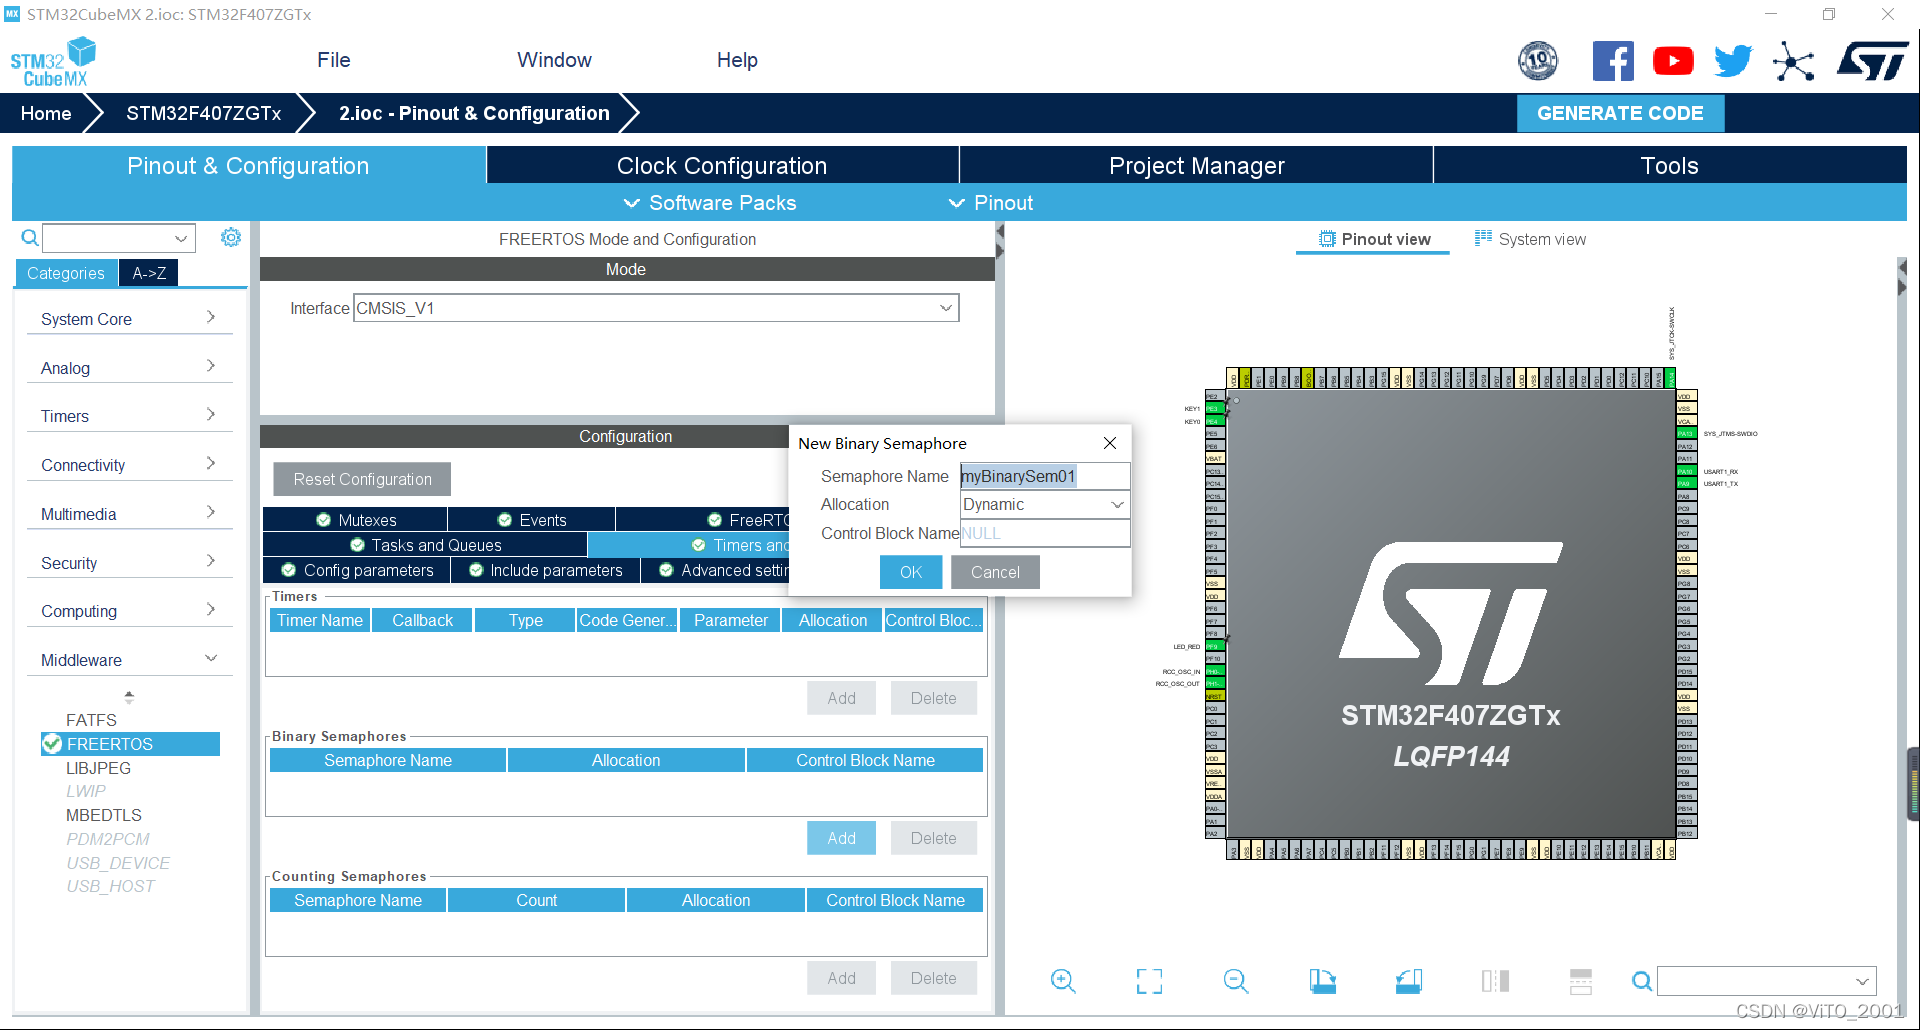The image size is (1920, 1030).
Task: Click the Reset Configuration button
Action: tap(362, 479)
